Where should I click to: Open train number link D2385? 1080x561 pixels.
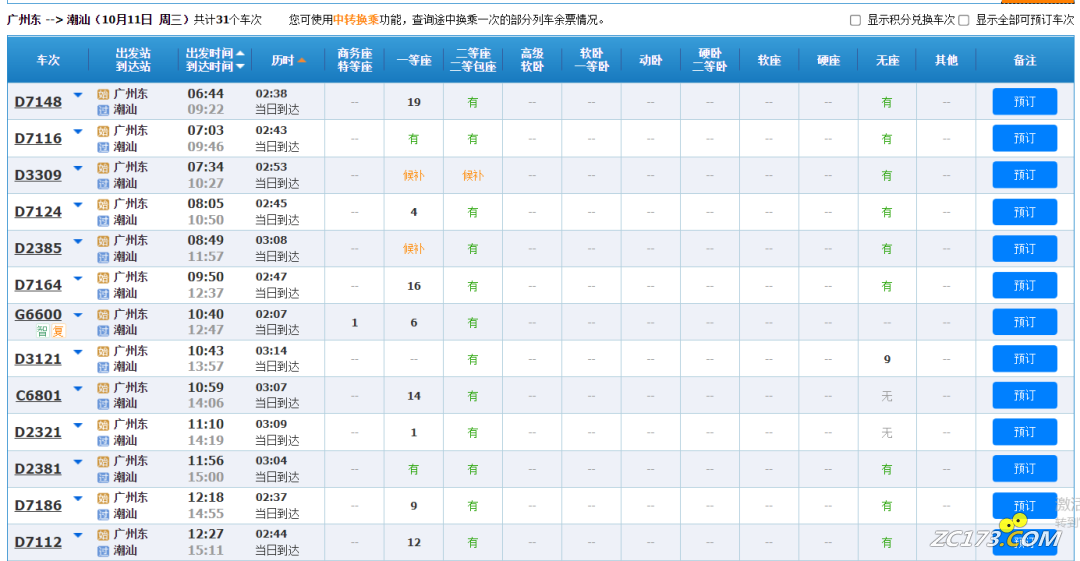tap(39, 248)
